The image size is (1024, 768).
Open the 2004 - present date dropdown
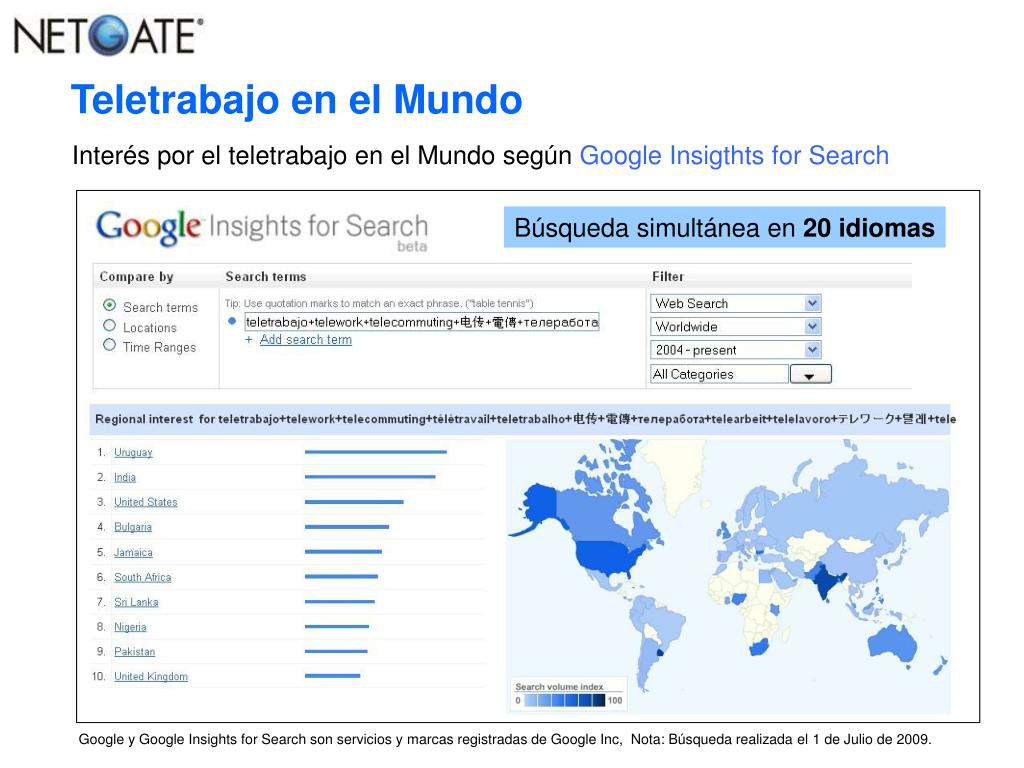[x=735, y=350]
